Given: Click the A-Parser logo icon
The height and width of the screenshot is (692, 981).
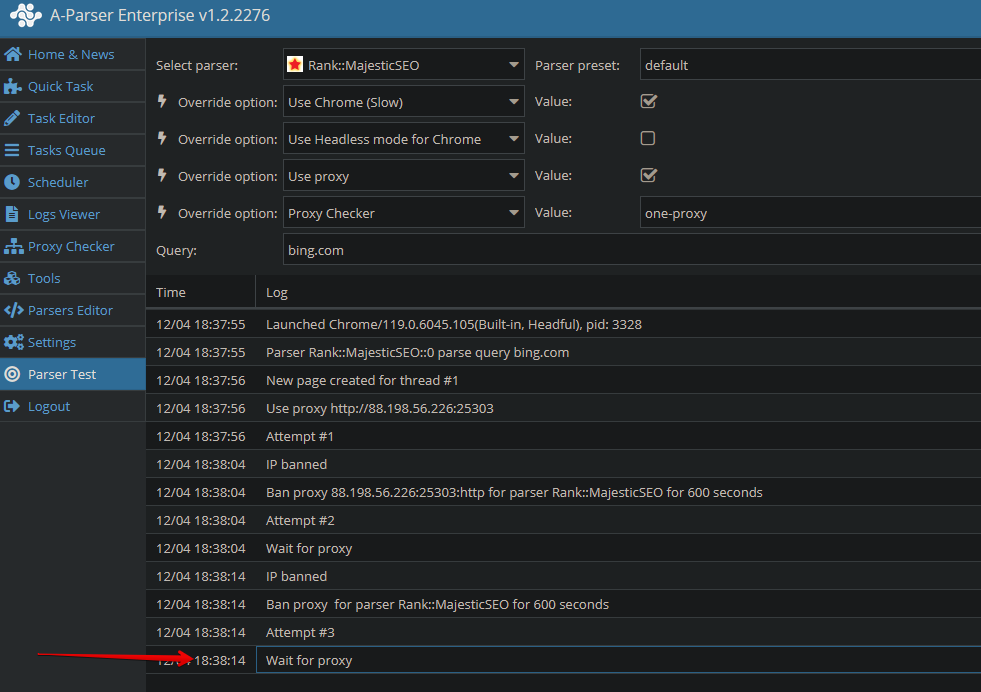Looking at the screenshot, I should pos(25,17).
